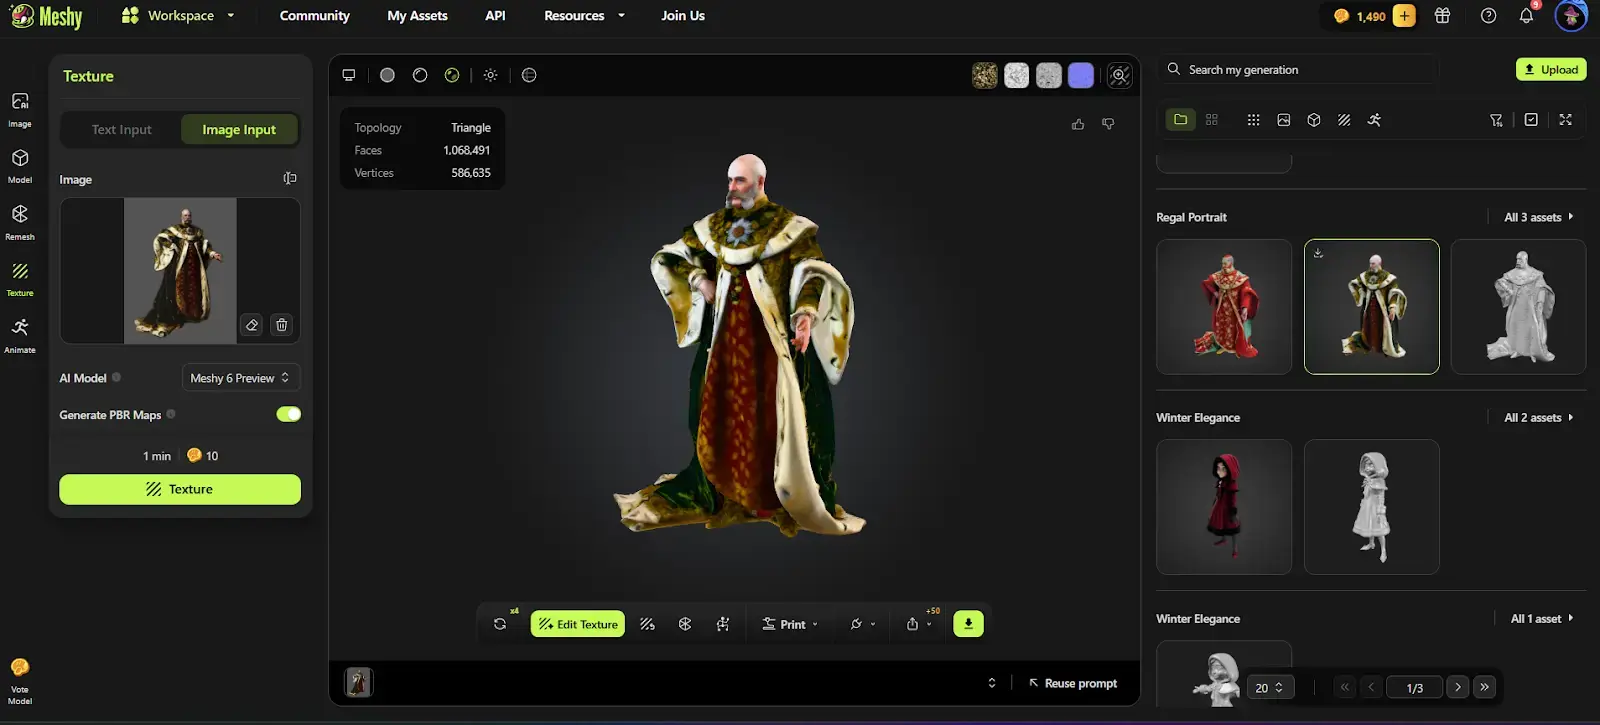Toggle Generate PBR Maps switch
This screenshot has height=725, width=1600.
pyautogui.click(x=288, y=414)
